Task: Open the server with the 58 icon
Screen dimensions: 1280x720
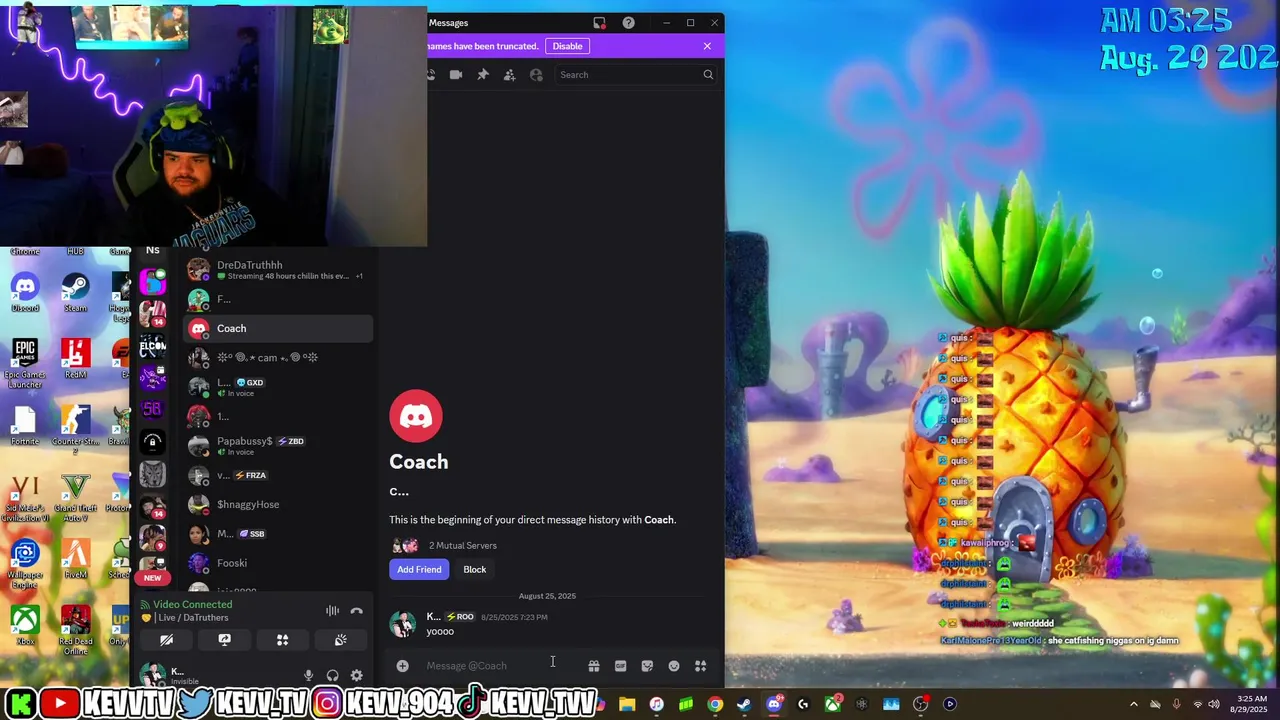Action: 152,409
